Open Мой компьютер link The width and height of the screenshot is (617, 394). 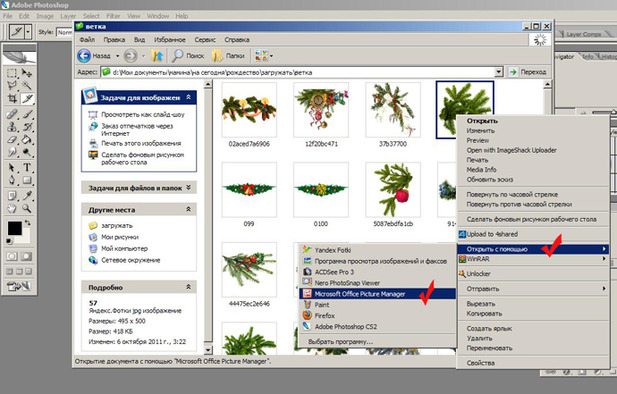125,248
